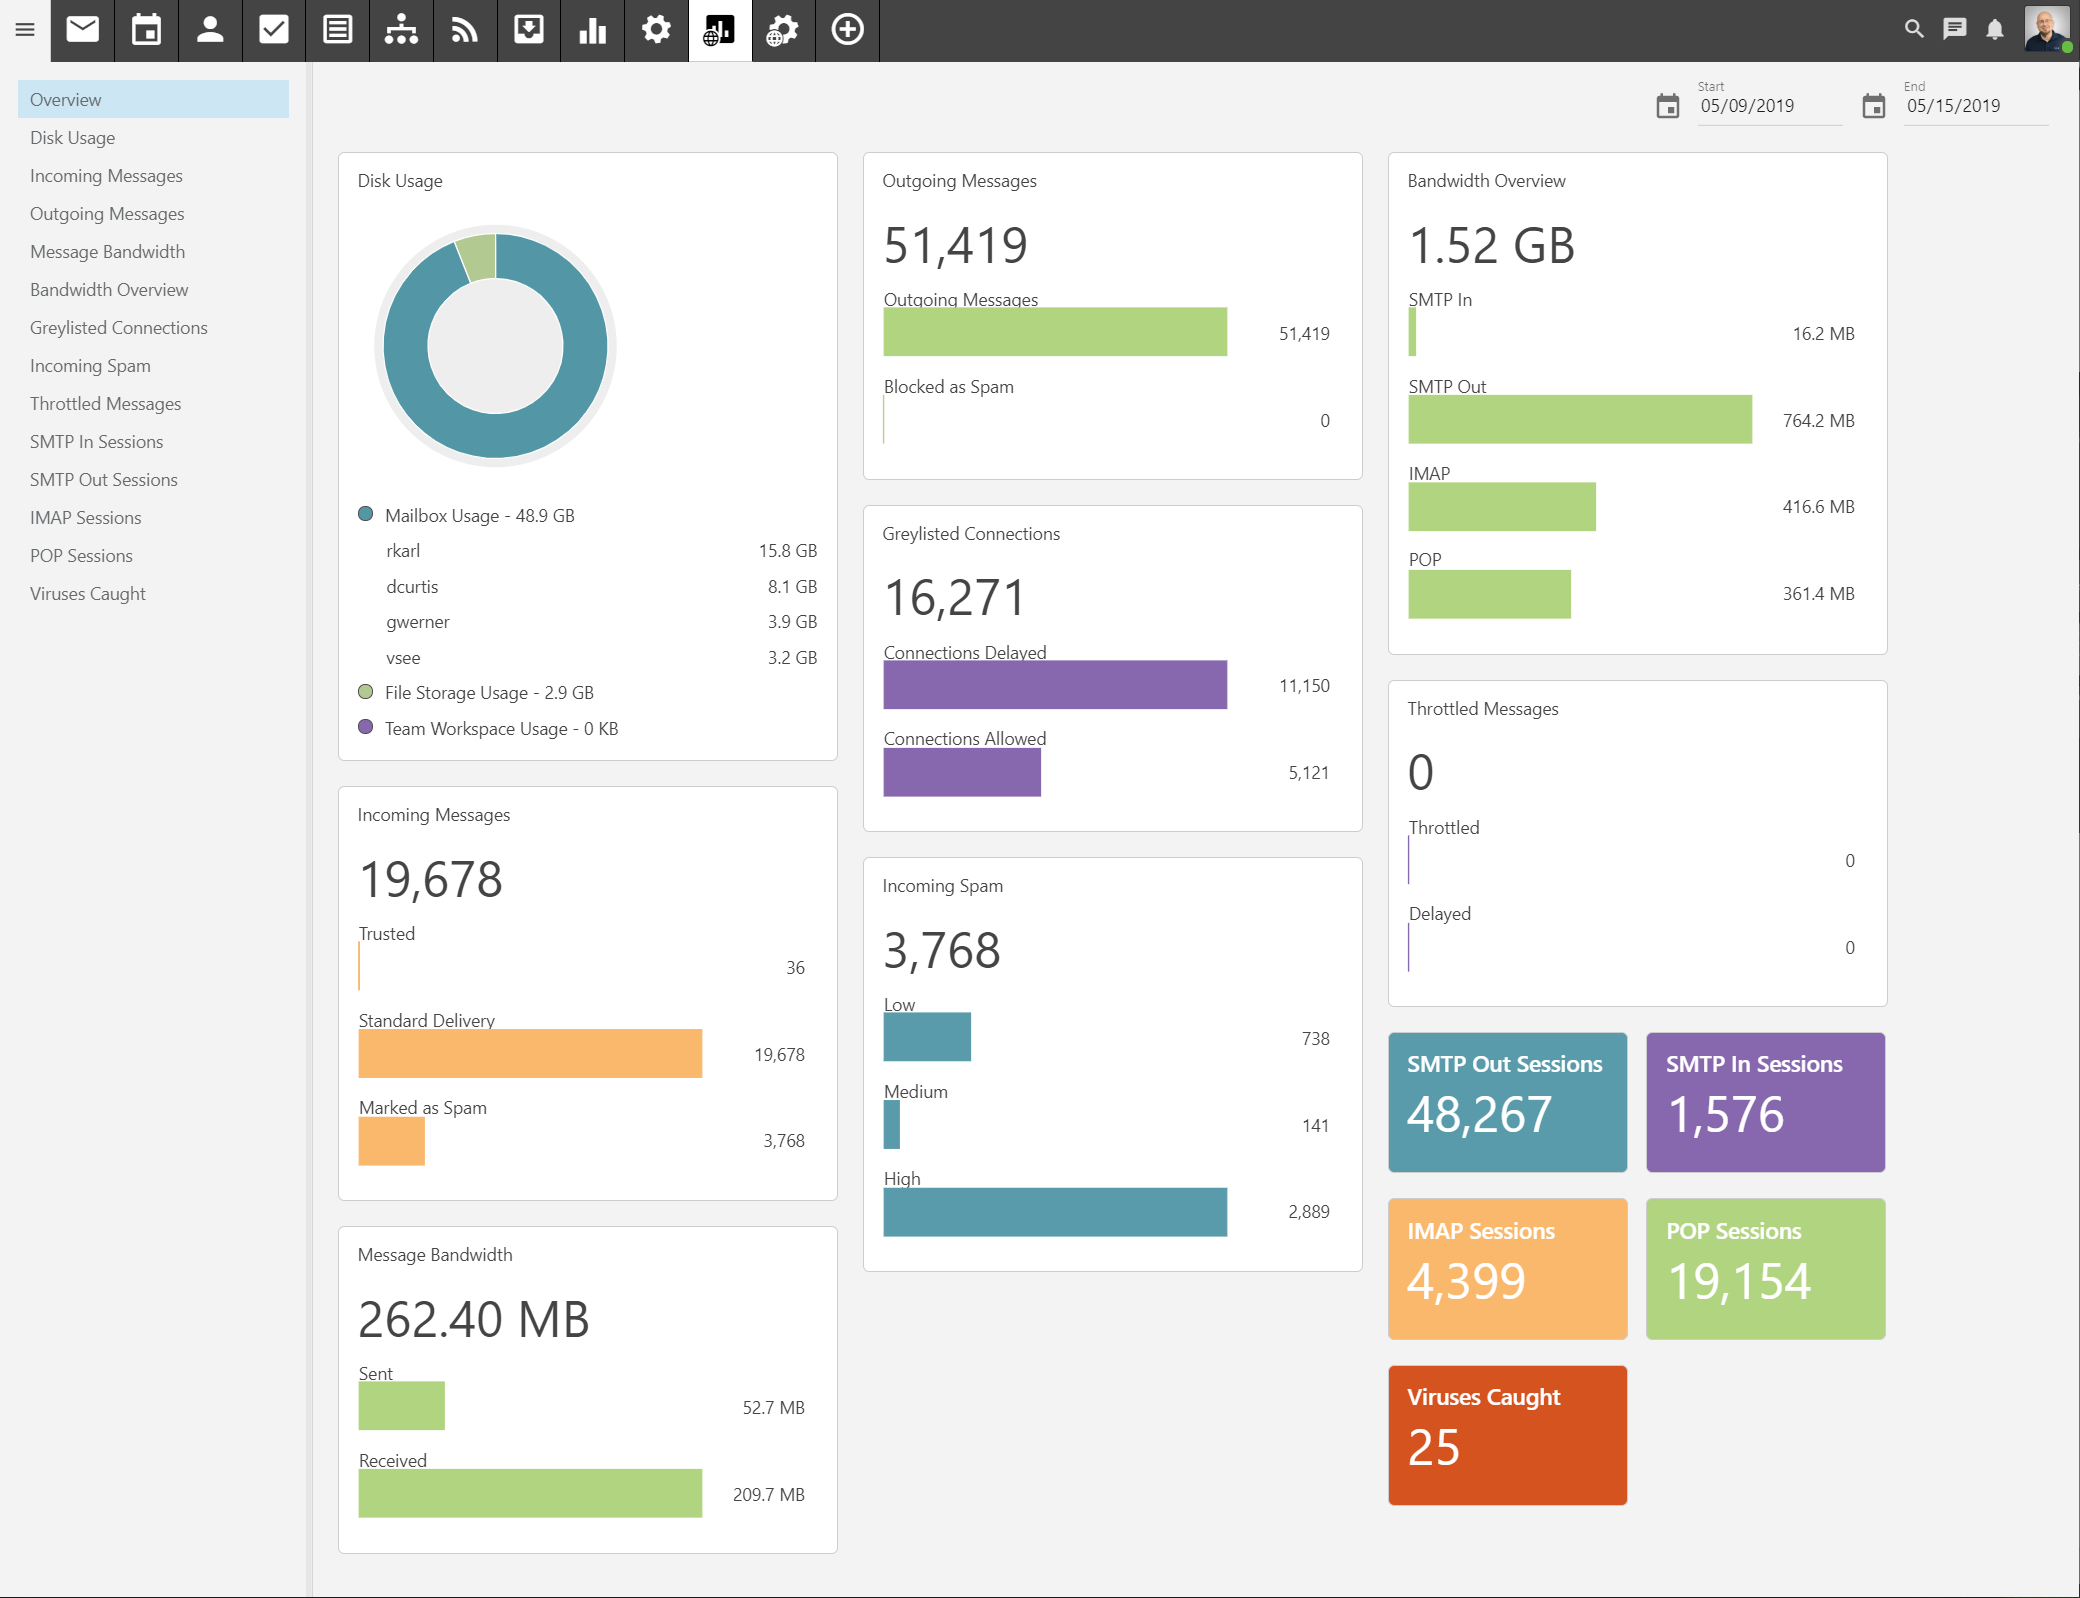Open the Calendar app icon
This screenshot has height=1598, width=2080.
146,30
